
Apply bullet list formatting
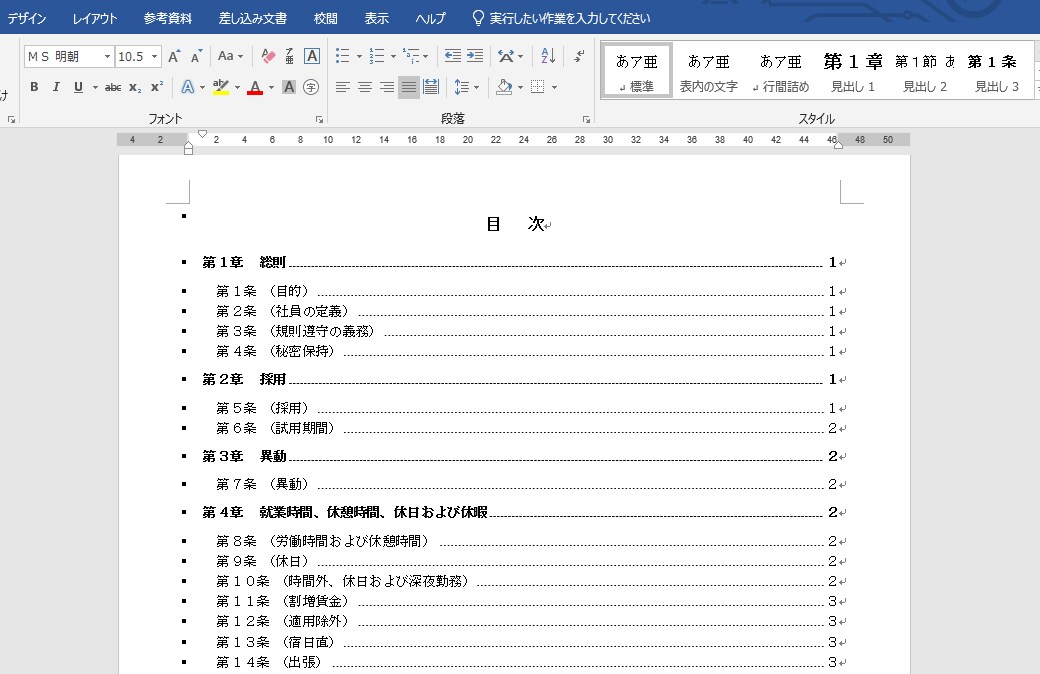click(x=342, y=56)
